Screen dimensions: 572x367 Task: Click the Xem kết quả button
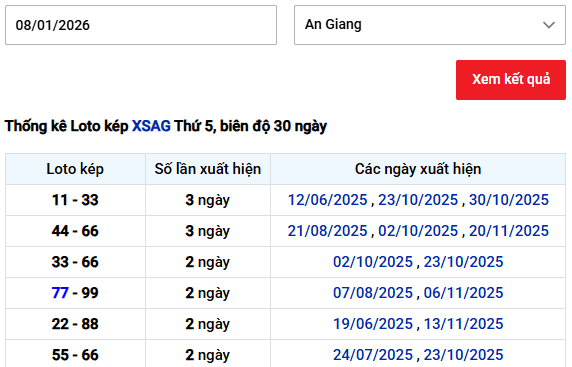pyautogui.click(x=511, y=80)
